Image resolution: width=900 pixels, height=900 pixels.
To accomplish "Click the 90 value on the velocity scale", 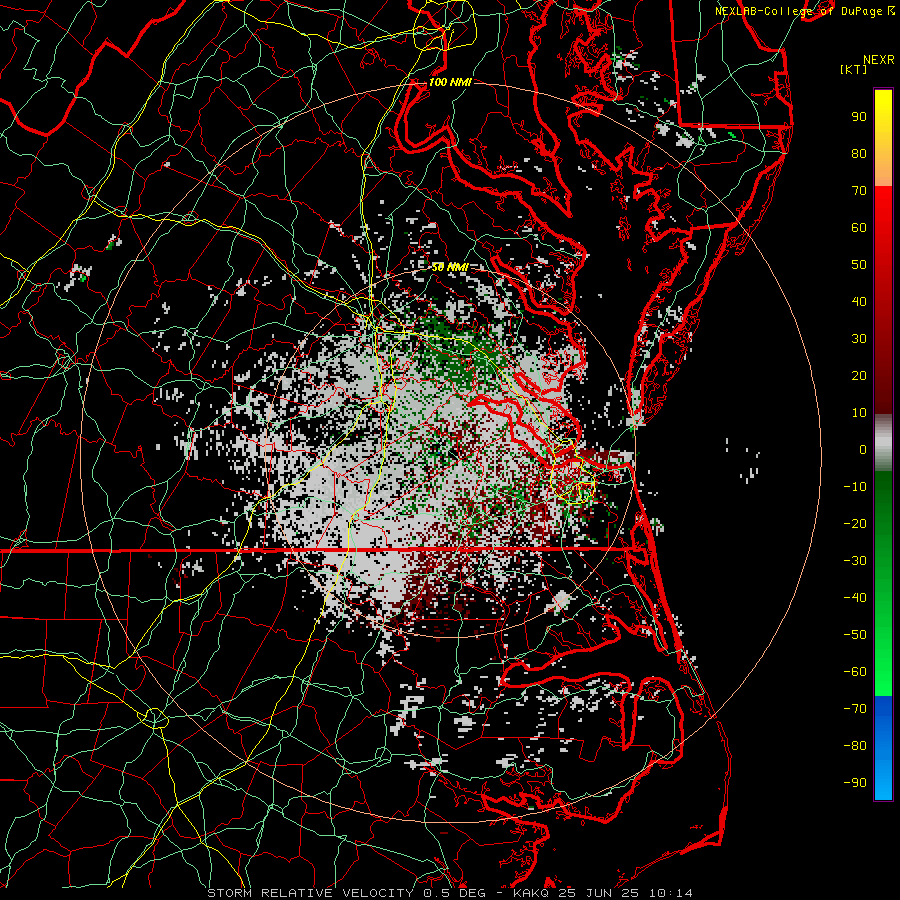I will point(859,117).
